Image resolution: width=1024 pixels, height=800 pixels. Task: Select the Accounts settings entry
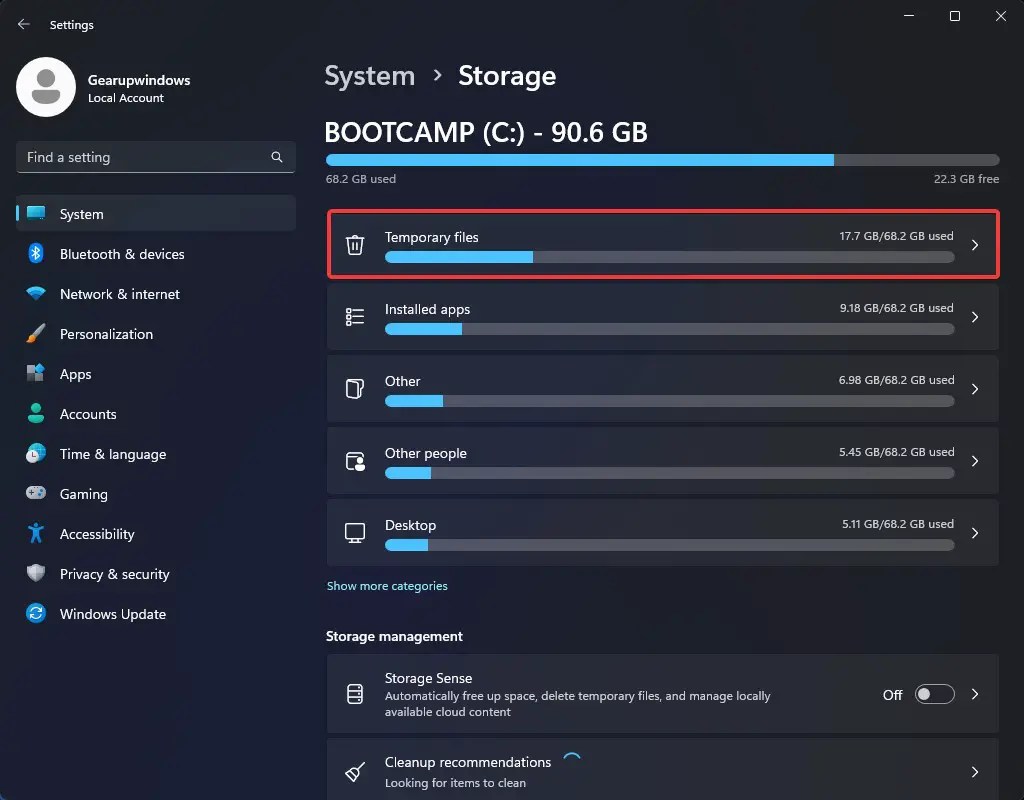tap(90, 414)
